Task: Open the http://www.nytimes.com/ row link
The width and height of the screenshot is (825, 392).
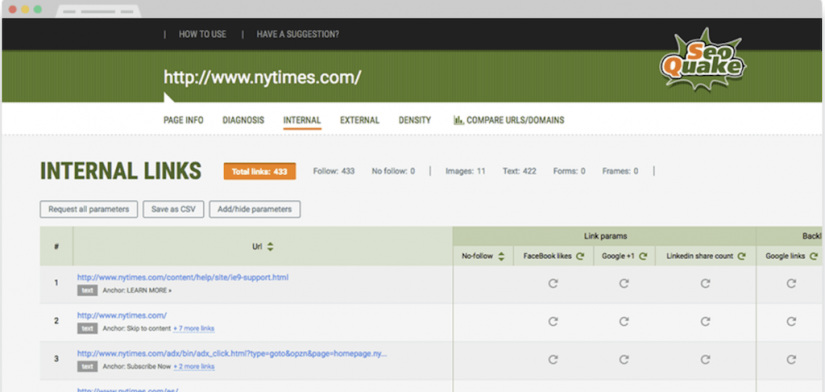Action: pyautogui.click(x=122, y=315)
